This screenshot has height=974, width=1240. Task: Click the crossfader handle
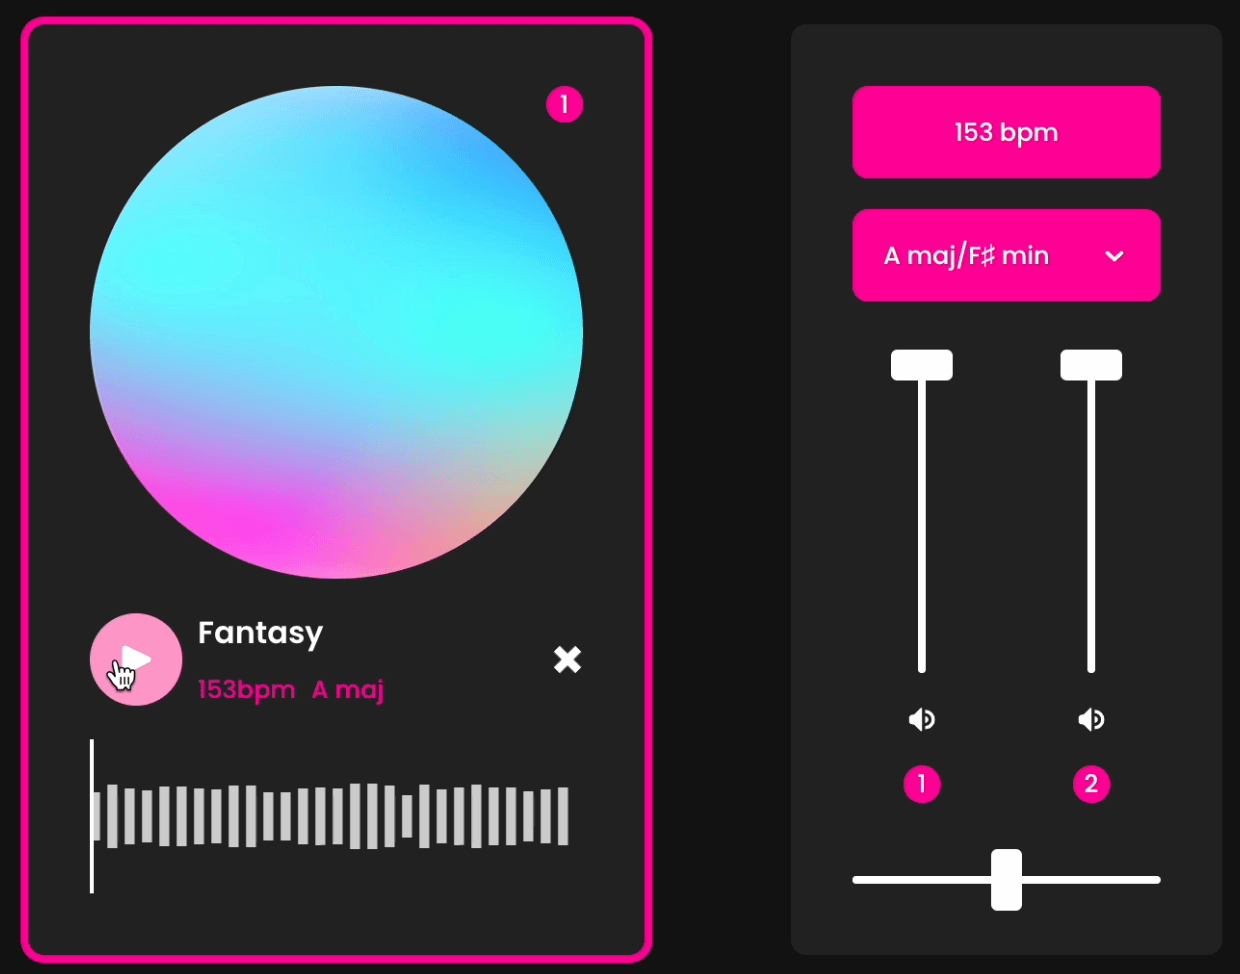(x=1006, y=881)
